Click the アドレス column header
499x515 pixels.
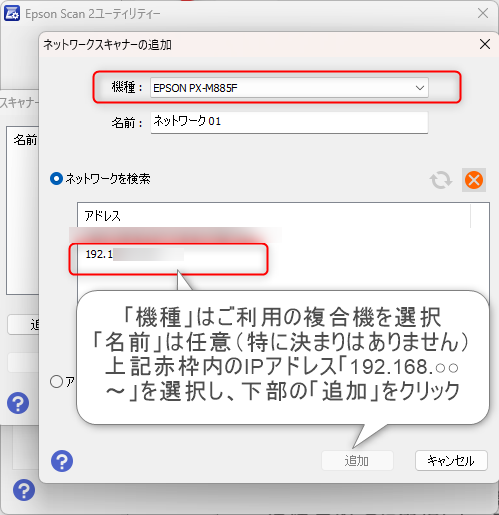(x=274, y=216)
